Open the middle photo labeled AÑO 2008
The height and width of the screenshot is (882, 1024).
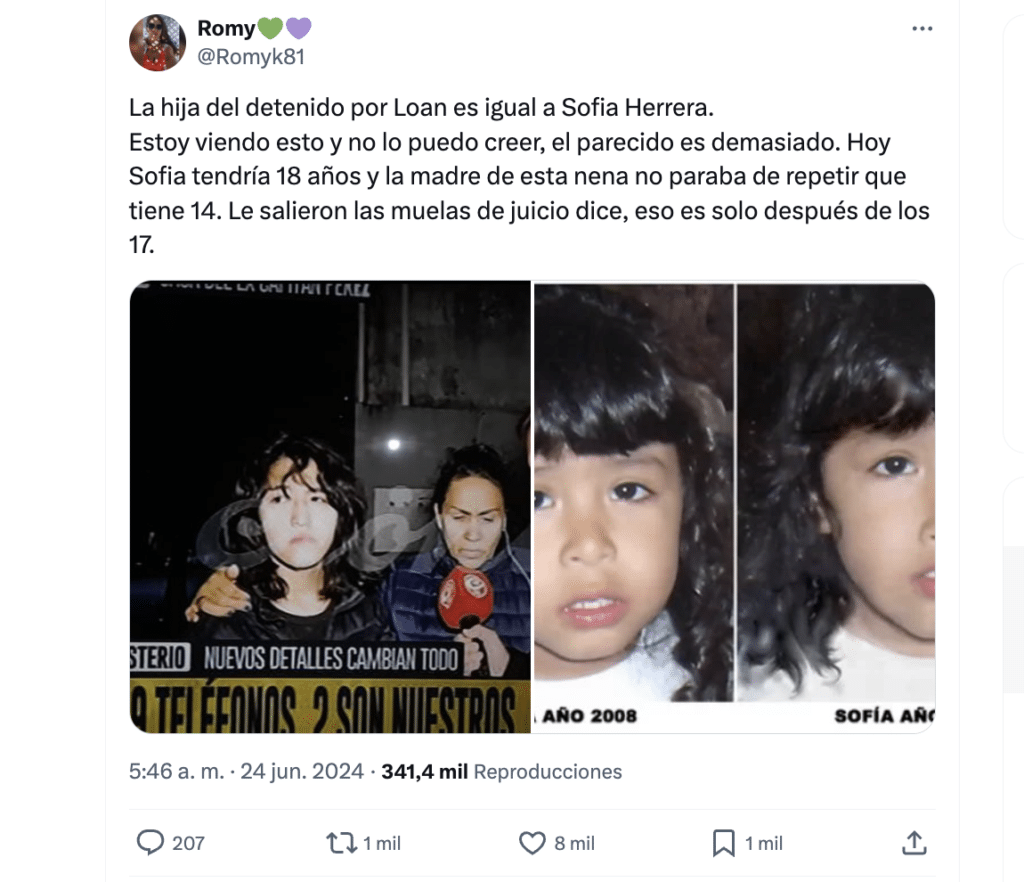point(633,507)
